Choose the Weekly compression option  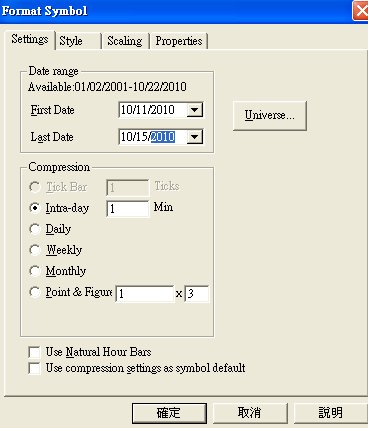point(35,250)
